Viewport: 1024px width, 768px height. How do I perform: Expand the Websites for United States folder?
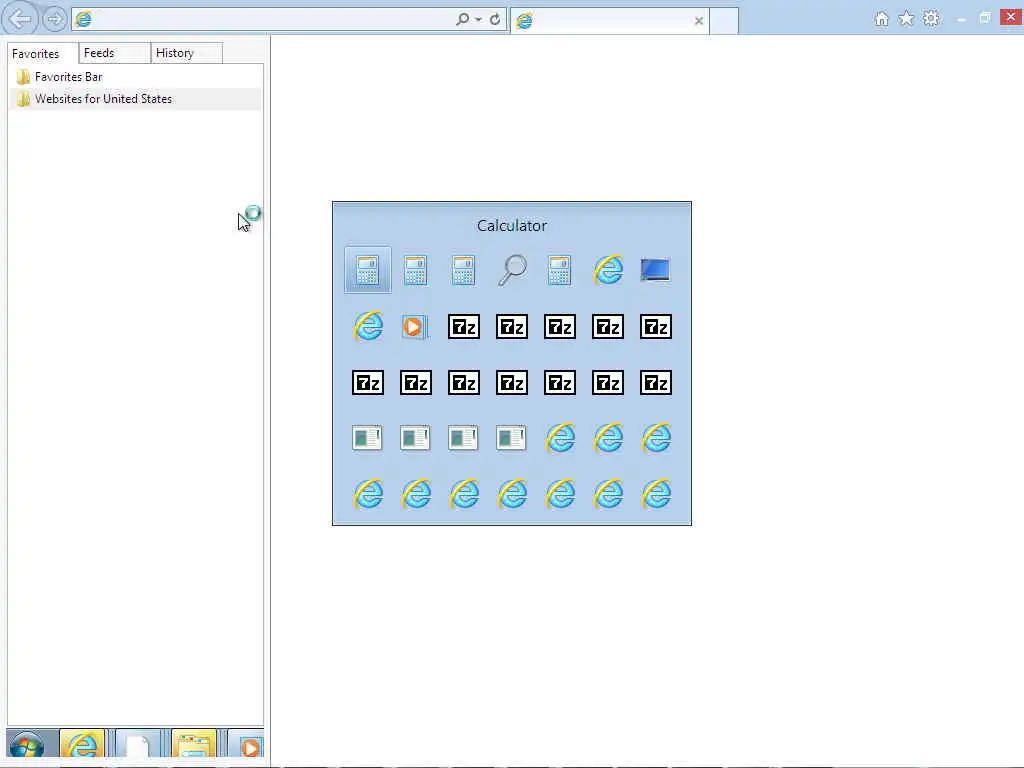tap(135, 99)
